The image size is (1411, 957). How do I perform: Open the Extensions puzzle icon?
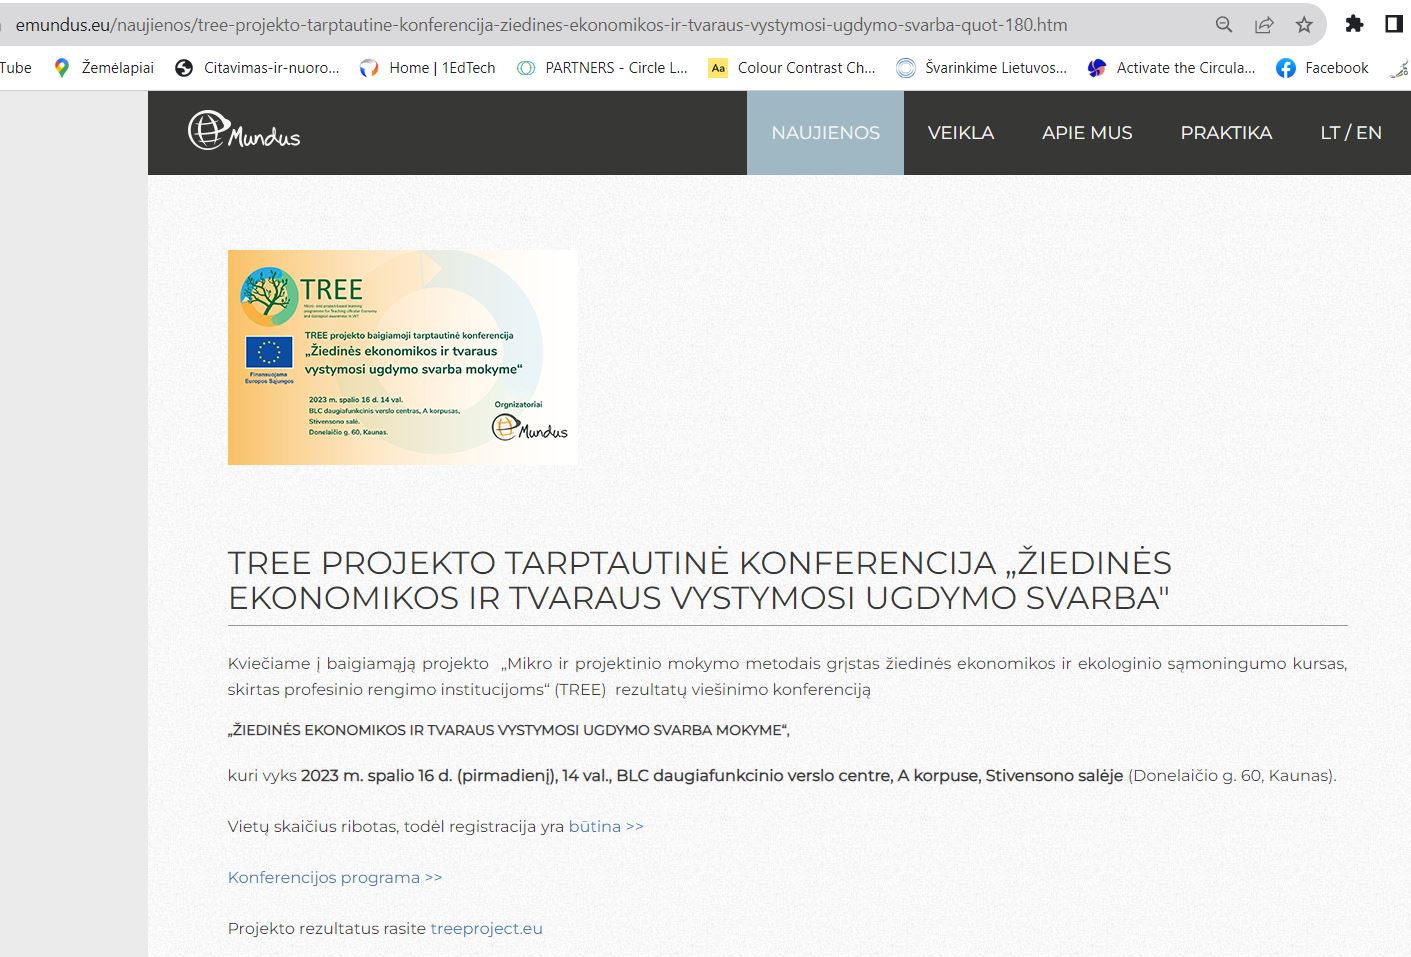1354,24
